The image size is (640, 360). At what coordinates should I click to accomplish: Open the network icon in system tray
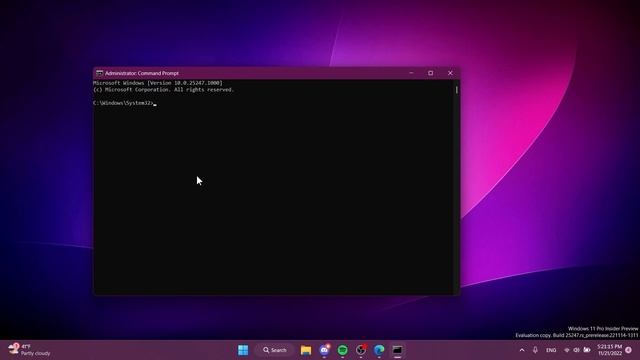coord(567,350)
